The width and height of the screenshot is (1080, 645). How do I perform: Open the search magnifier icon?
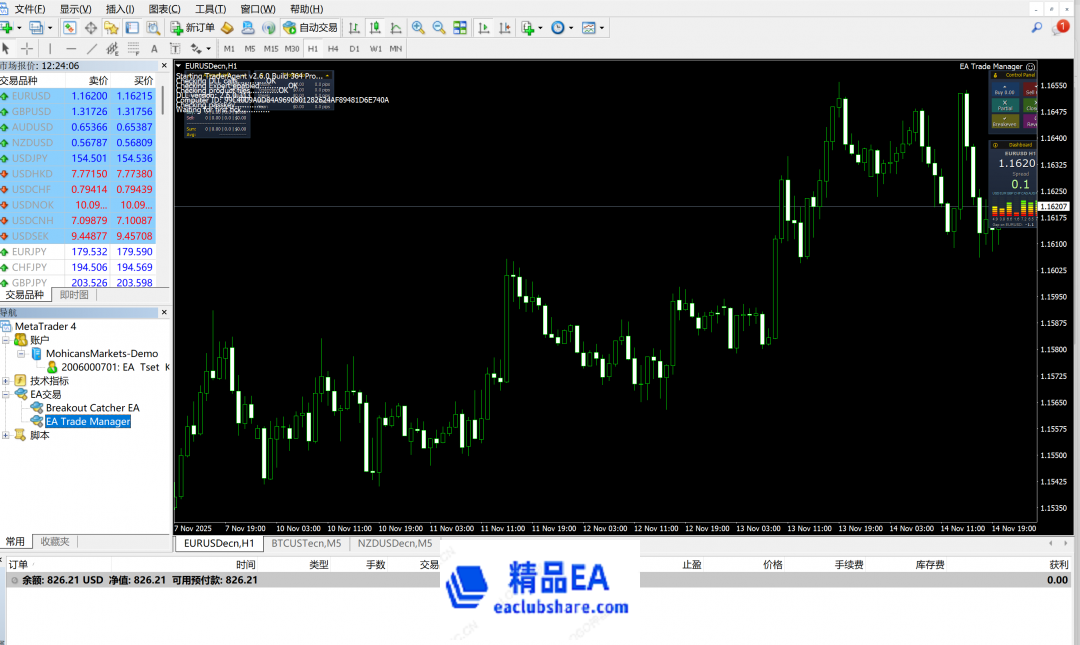[x=1037, y=28]
